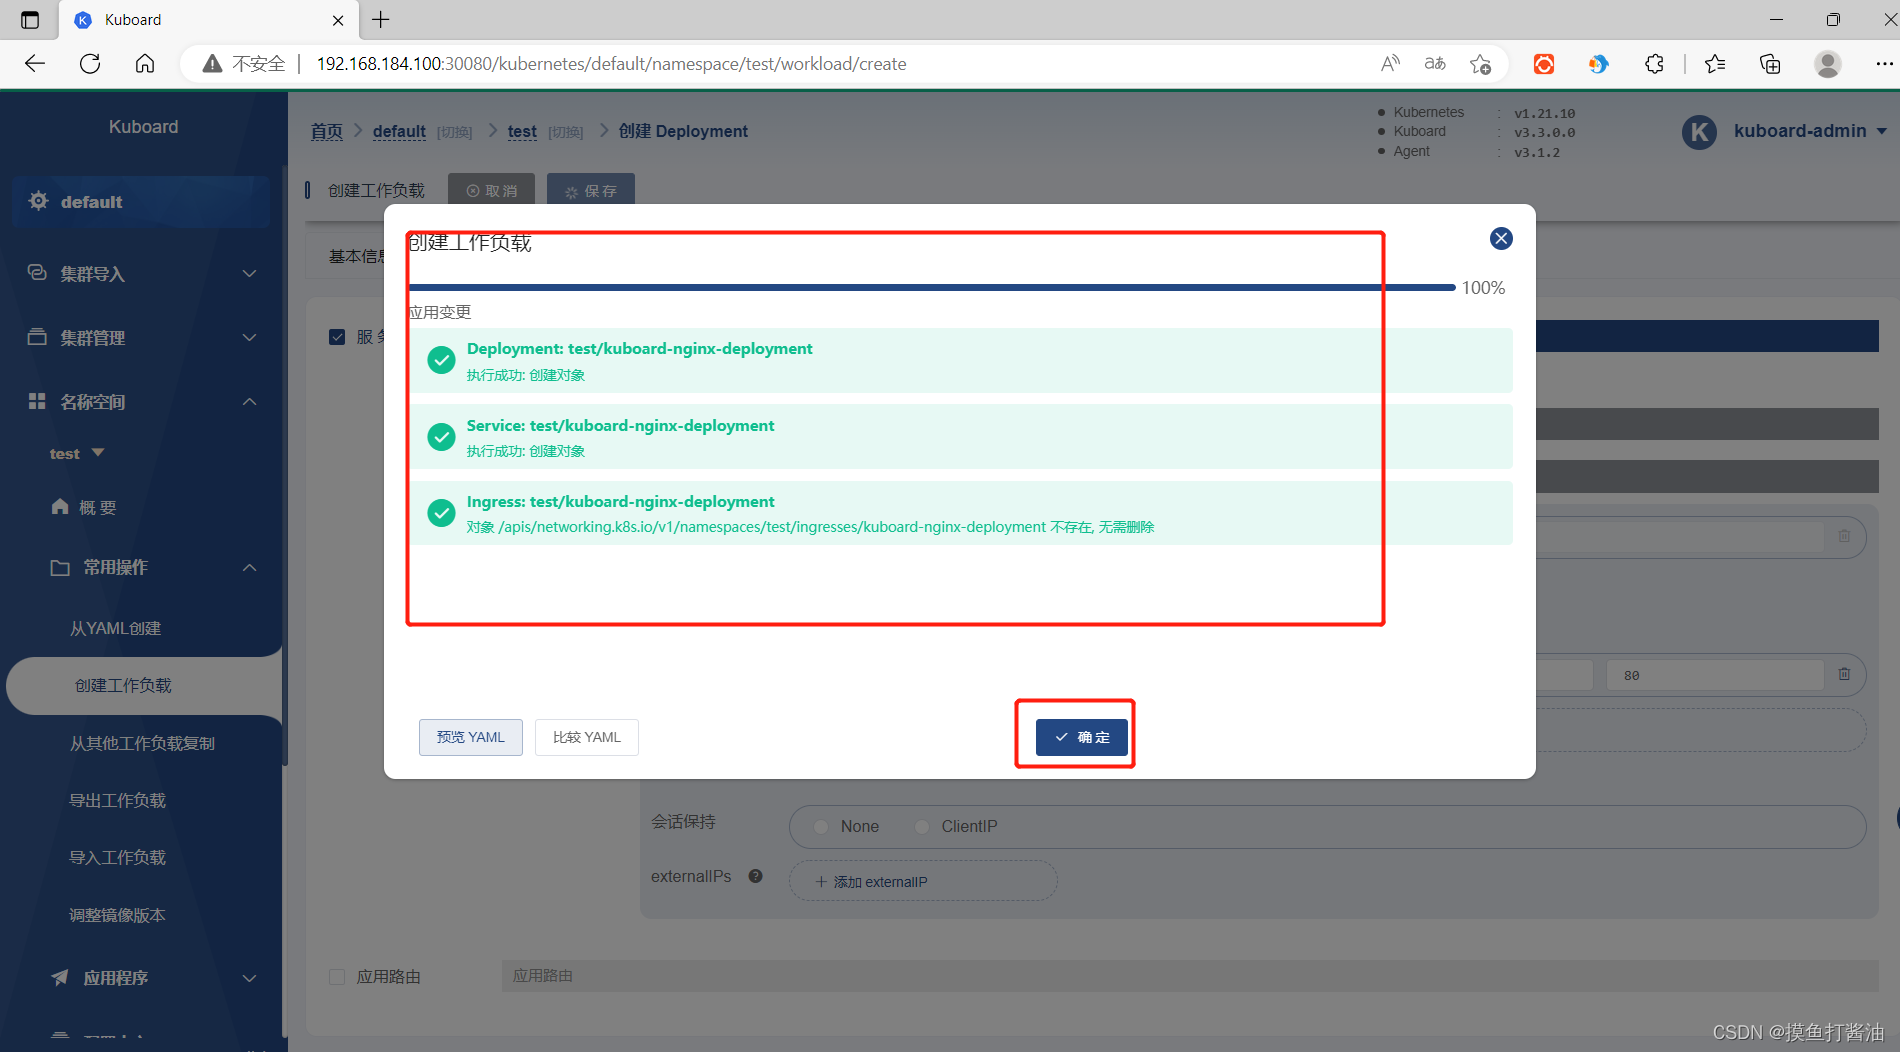Open browser settings and more menu
The height and width of the screenshot is (1052, 1900).
coord(1884,64)
